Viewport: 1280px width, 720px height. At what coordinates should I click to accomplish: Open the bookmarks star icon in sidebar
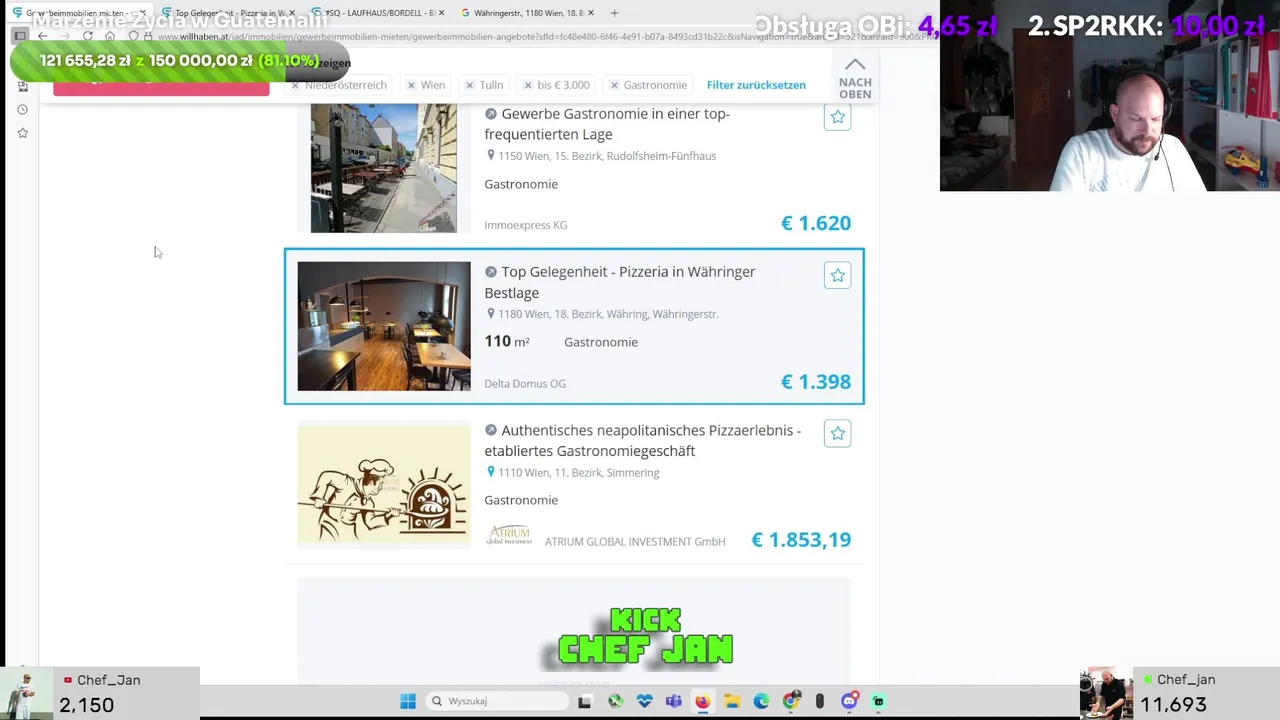pyautogui.click(x=22, y=133)
